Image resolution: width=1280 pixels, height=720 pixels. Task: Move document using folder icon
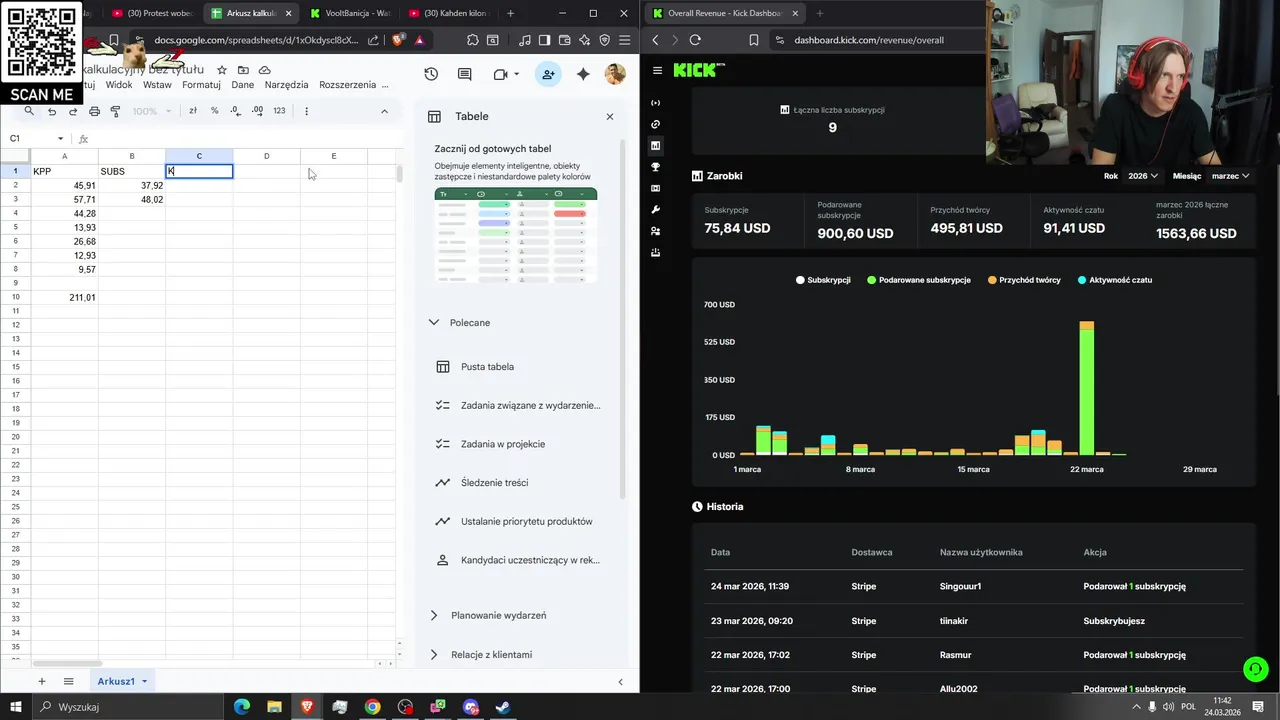243,70
